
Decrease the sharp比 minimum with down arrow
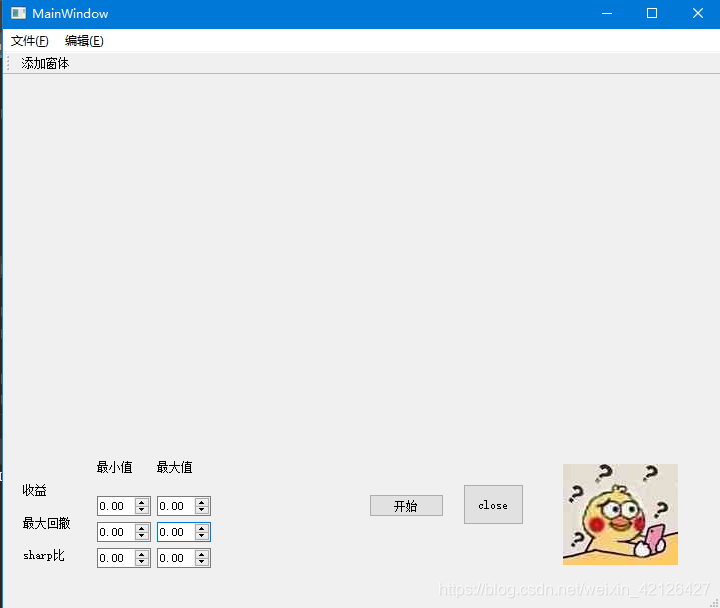[142, 563]
